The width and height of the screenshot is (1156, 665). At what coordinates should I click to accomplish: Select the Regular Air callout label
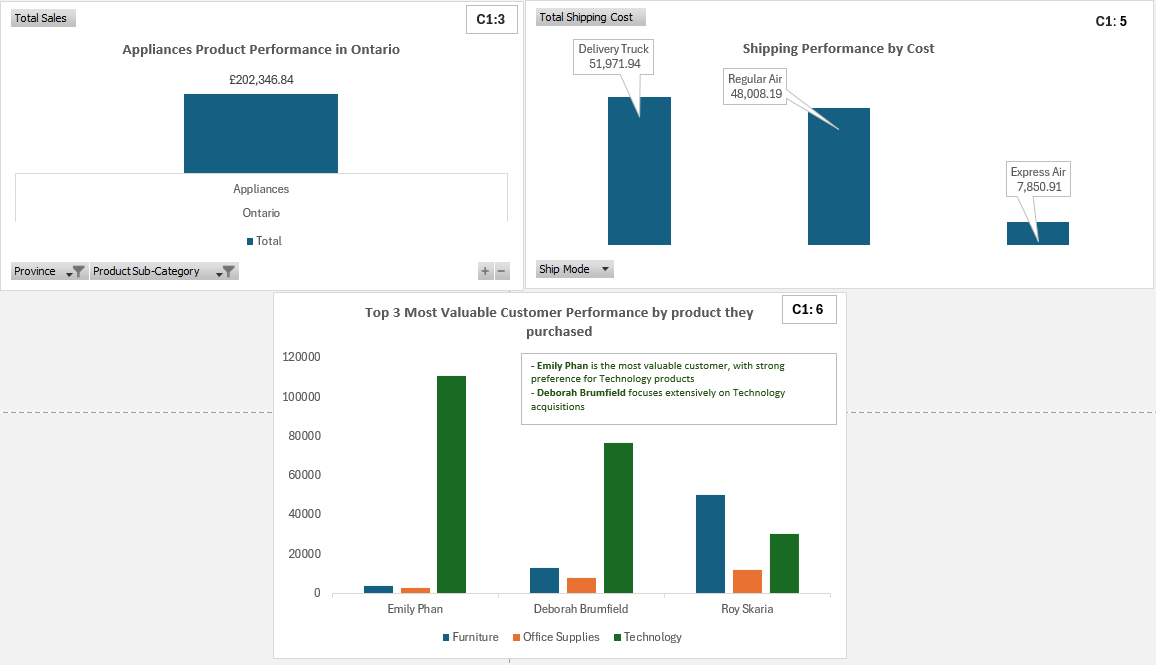(755, 87)
